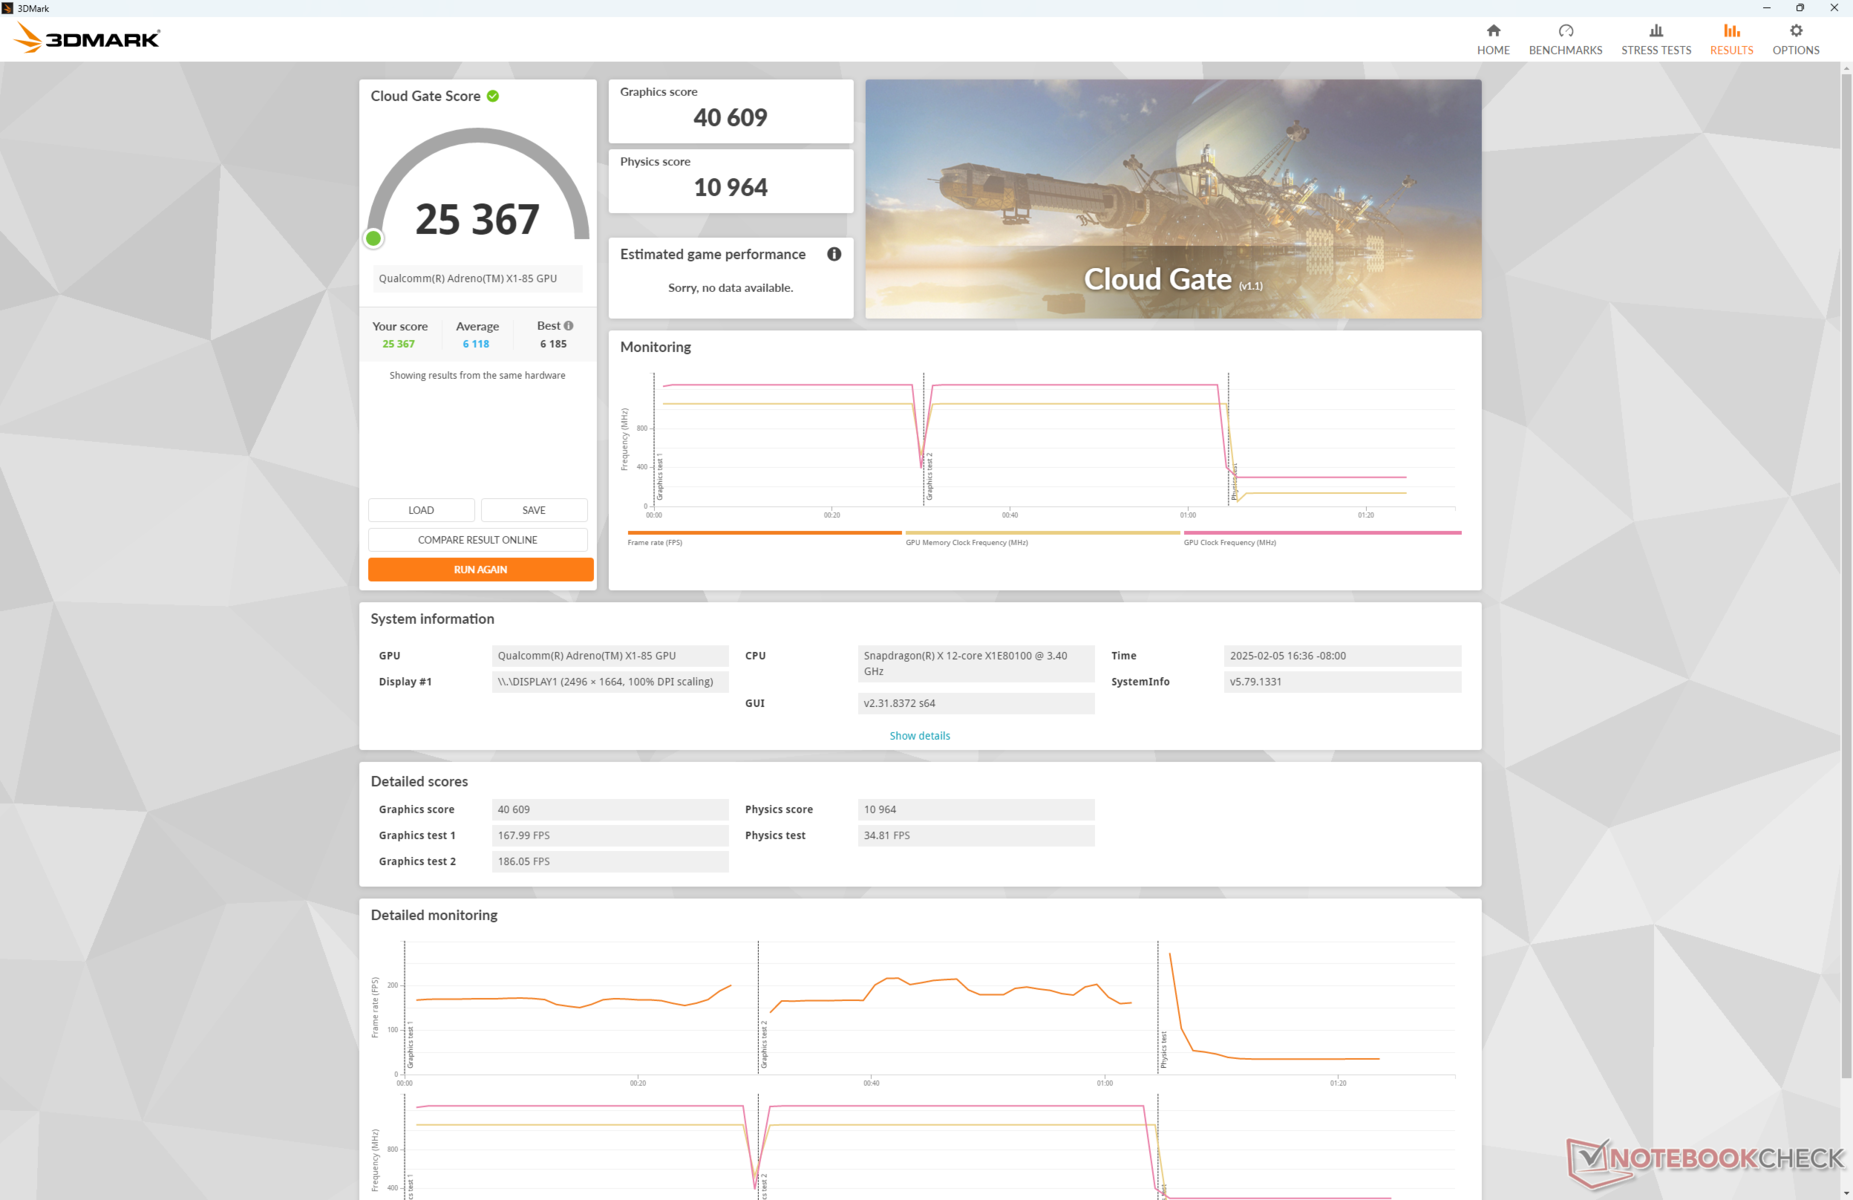Click the GUI version v2.31.8372 s64

976,704
